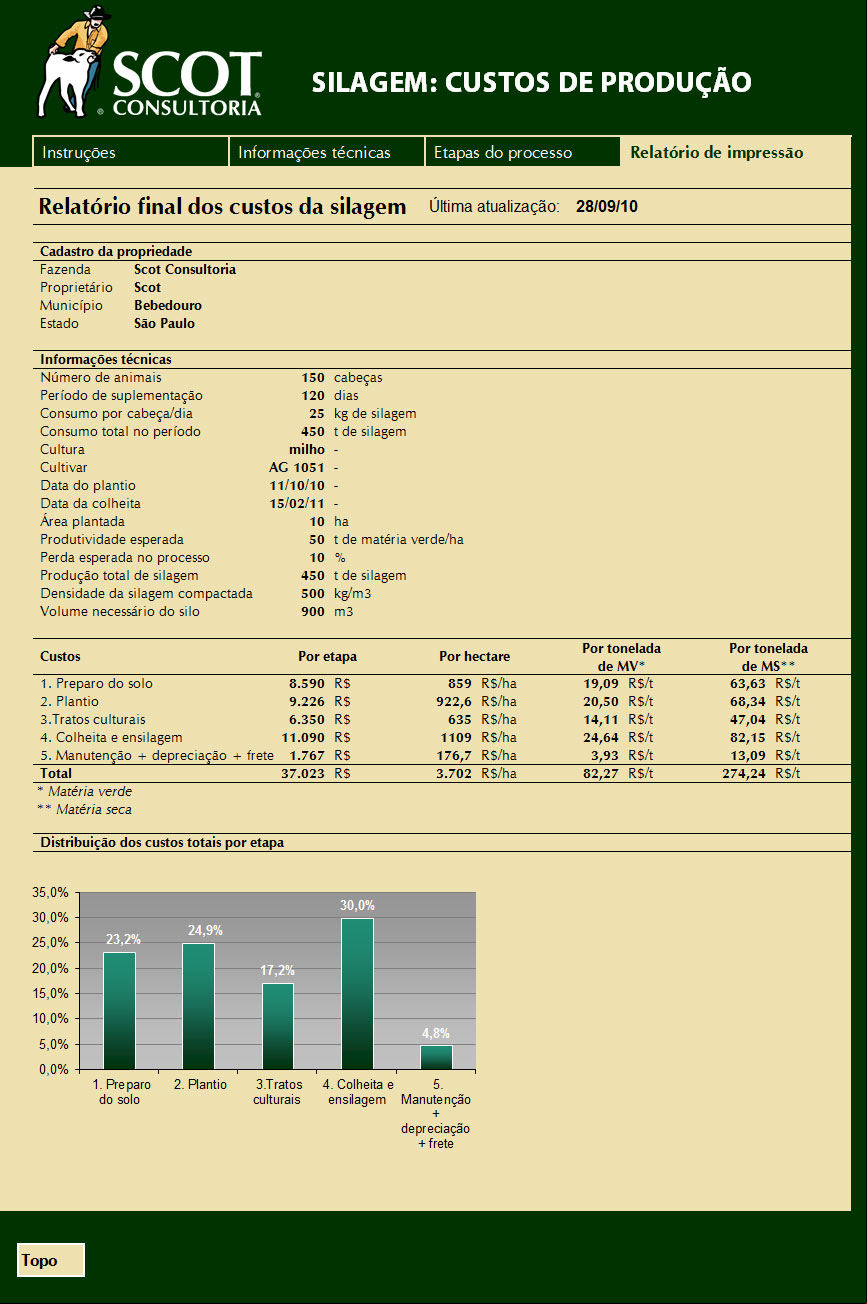Select the Volume necessário do silo value
The width and height of the screenshot is (867, 1304).
313,612
